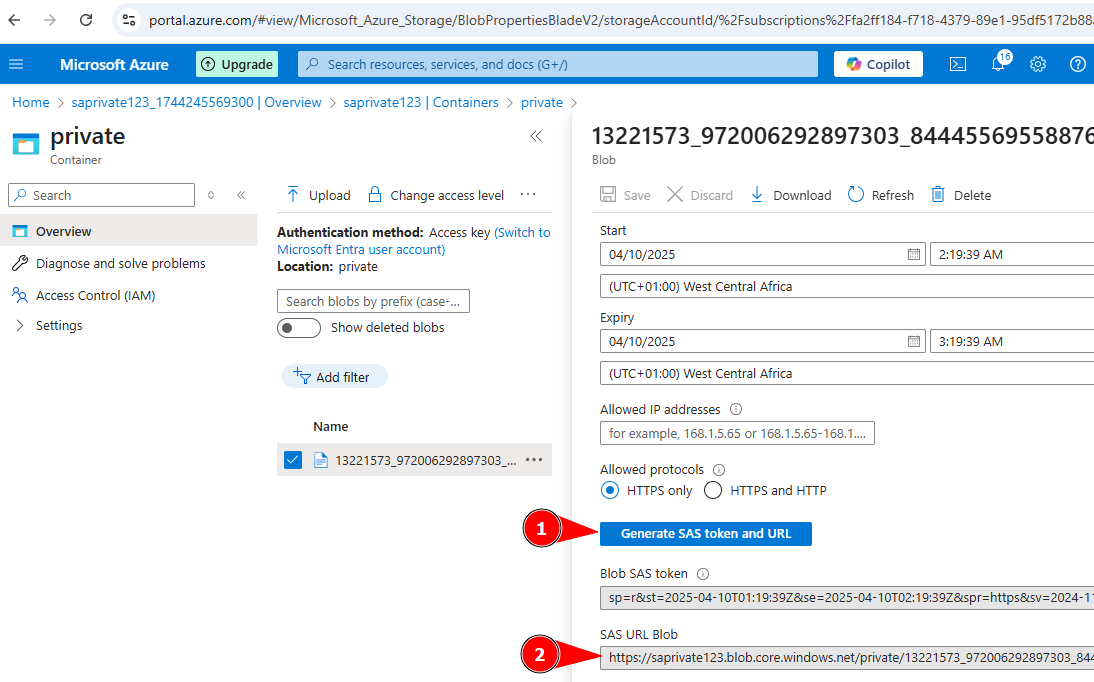Open the Azure portal hamburger menu
Viewport: 1094px width, 682px height.
(x=16, y=64)
